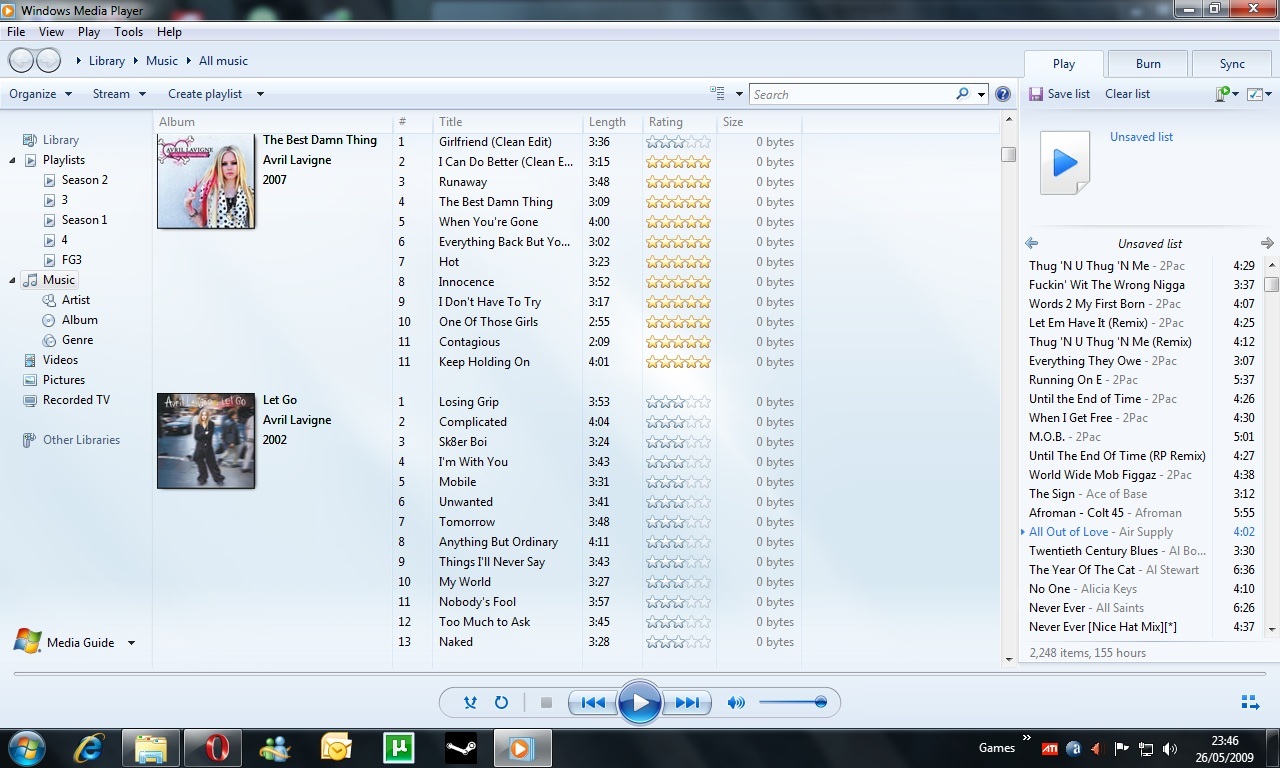Screen dimensions: 1280x768
Task: Mute the sound with the speaker icon
Action: tap(736, 703)
